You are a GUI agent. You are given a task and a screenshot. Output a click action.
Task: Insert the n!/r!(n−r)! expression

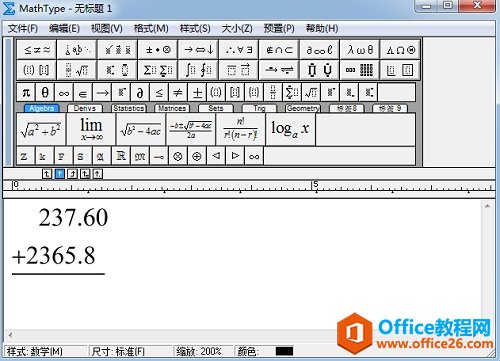click(240, 129)
